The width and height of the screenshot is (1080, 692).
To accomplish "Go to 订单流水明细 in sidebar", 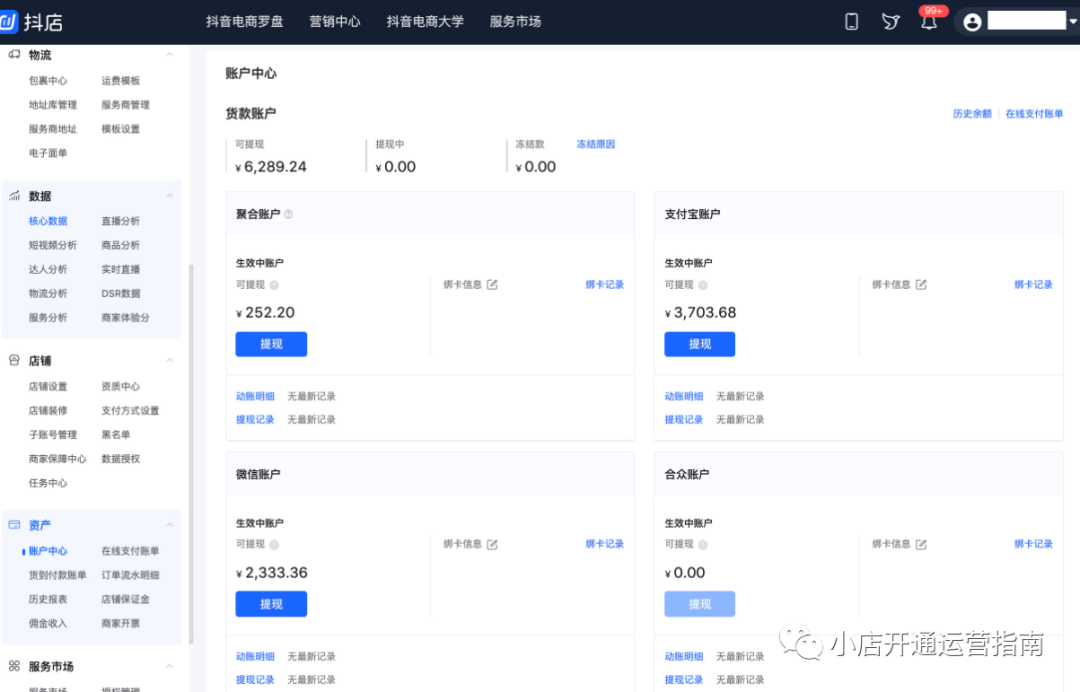I will 130,575.
